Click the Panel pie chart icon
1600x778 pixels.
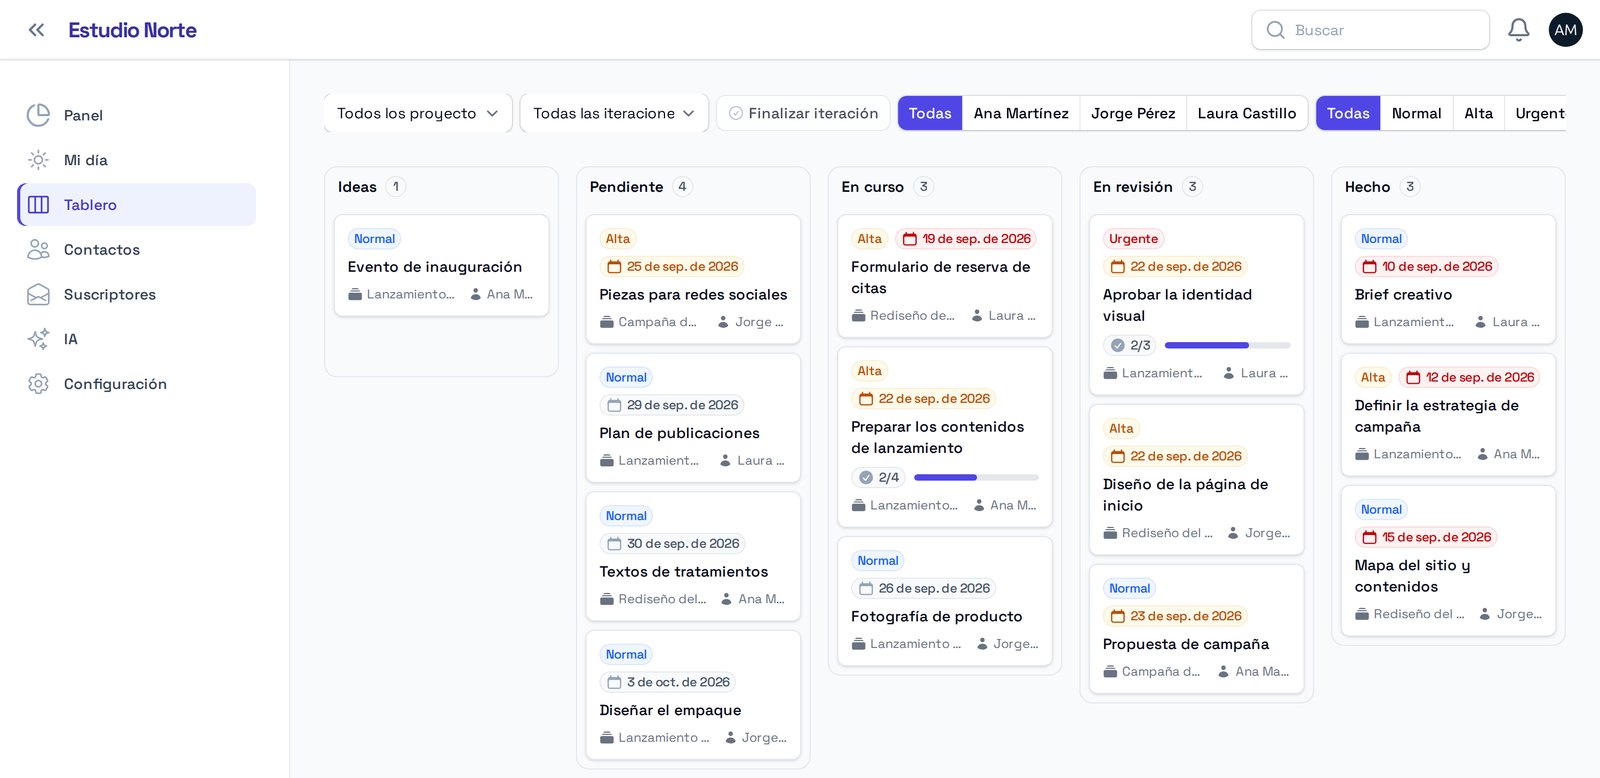(38, 115)
